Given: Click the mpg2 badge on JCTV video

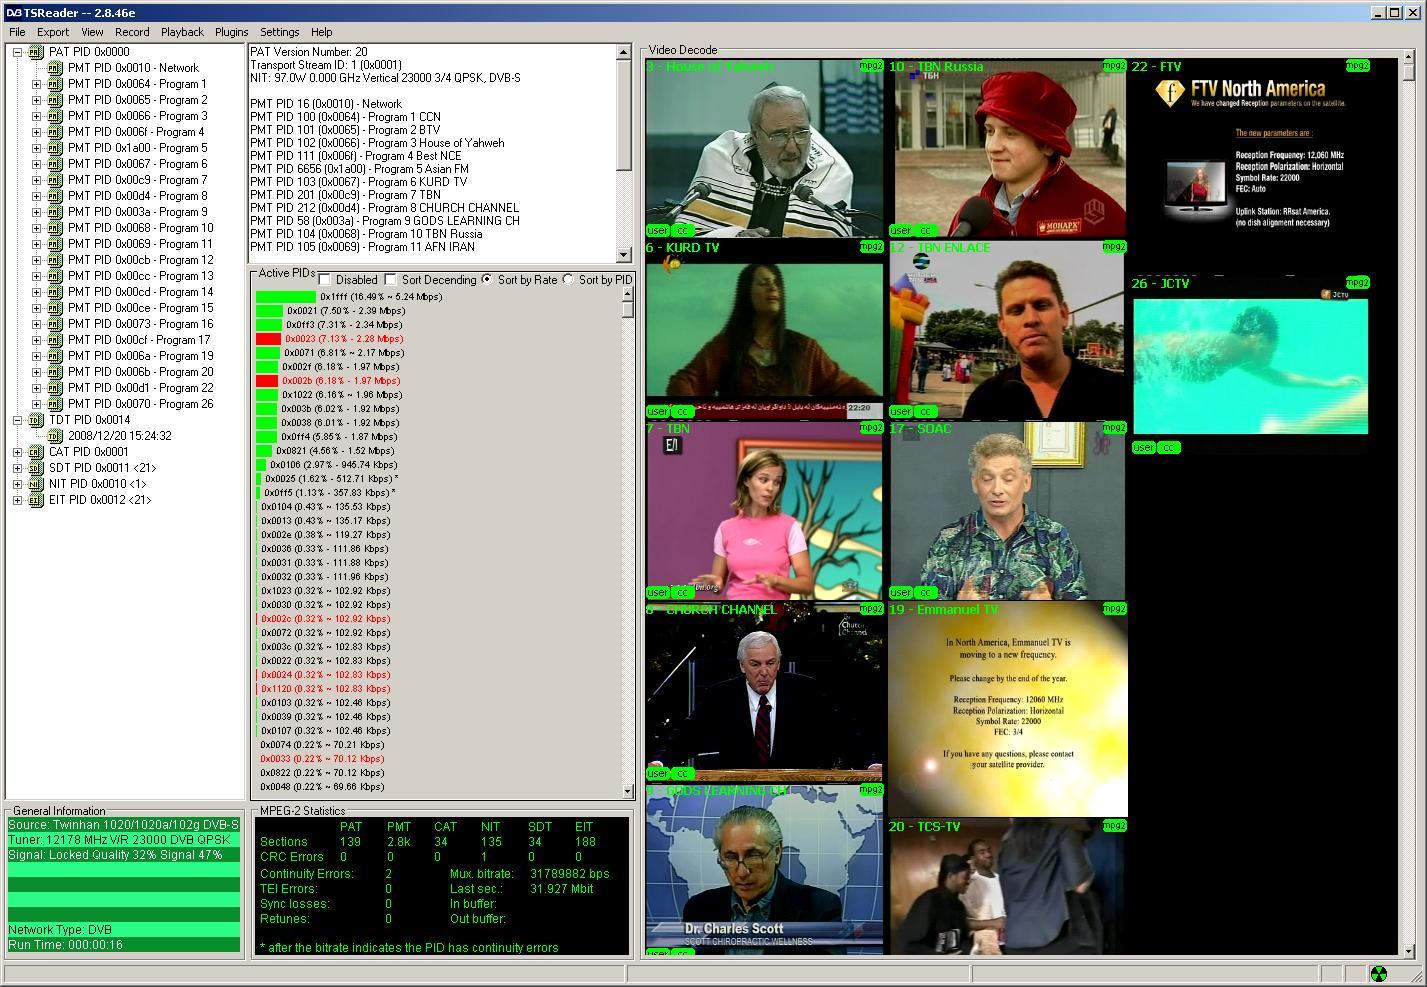Looking at the screenshot, I should click(x=1357, y=283).
